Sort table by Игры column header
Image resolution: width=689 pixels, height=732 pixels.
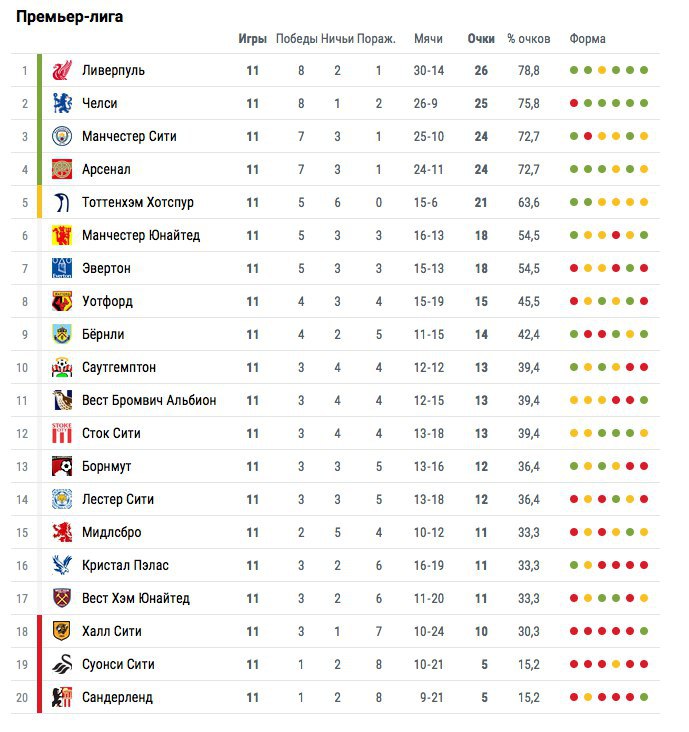click(x=252, y=39)
